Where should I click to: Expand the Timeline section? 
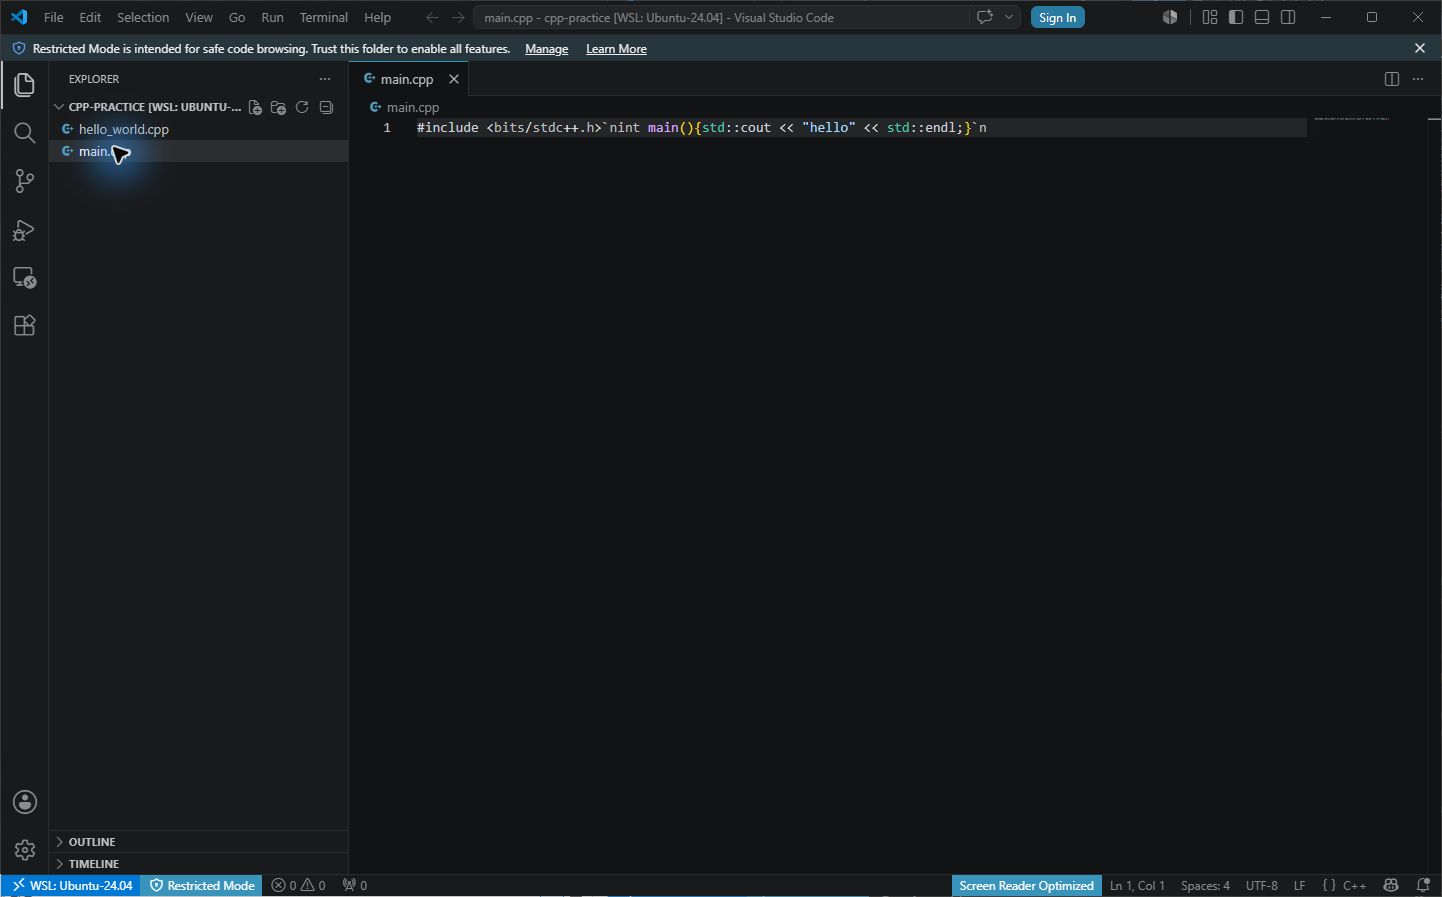[x=198, y=864]
